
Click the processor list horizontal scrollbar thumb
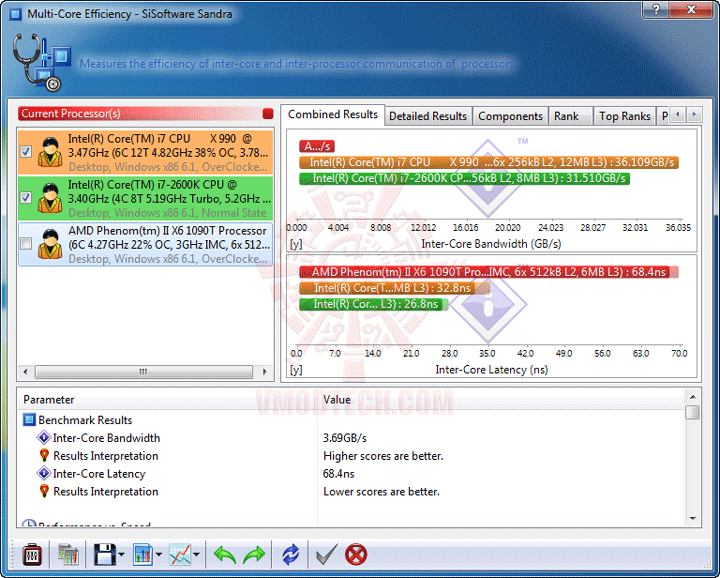[x=144, y=371]
